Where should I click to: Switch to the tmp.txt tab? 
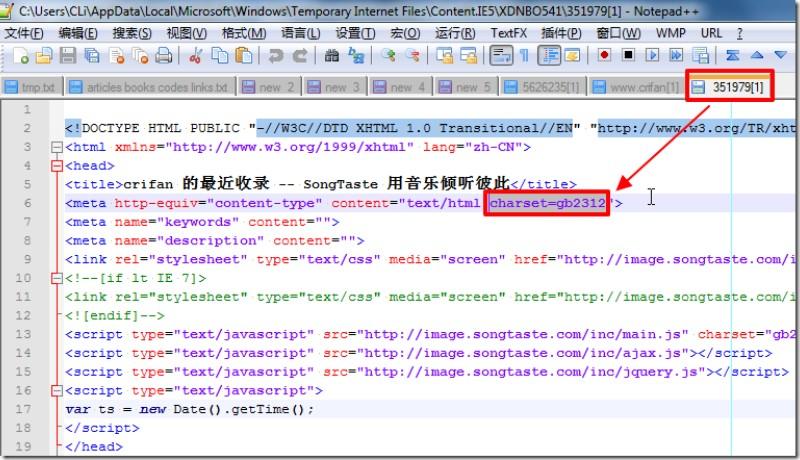coord(31,87)
